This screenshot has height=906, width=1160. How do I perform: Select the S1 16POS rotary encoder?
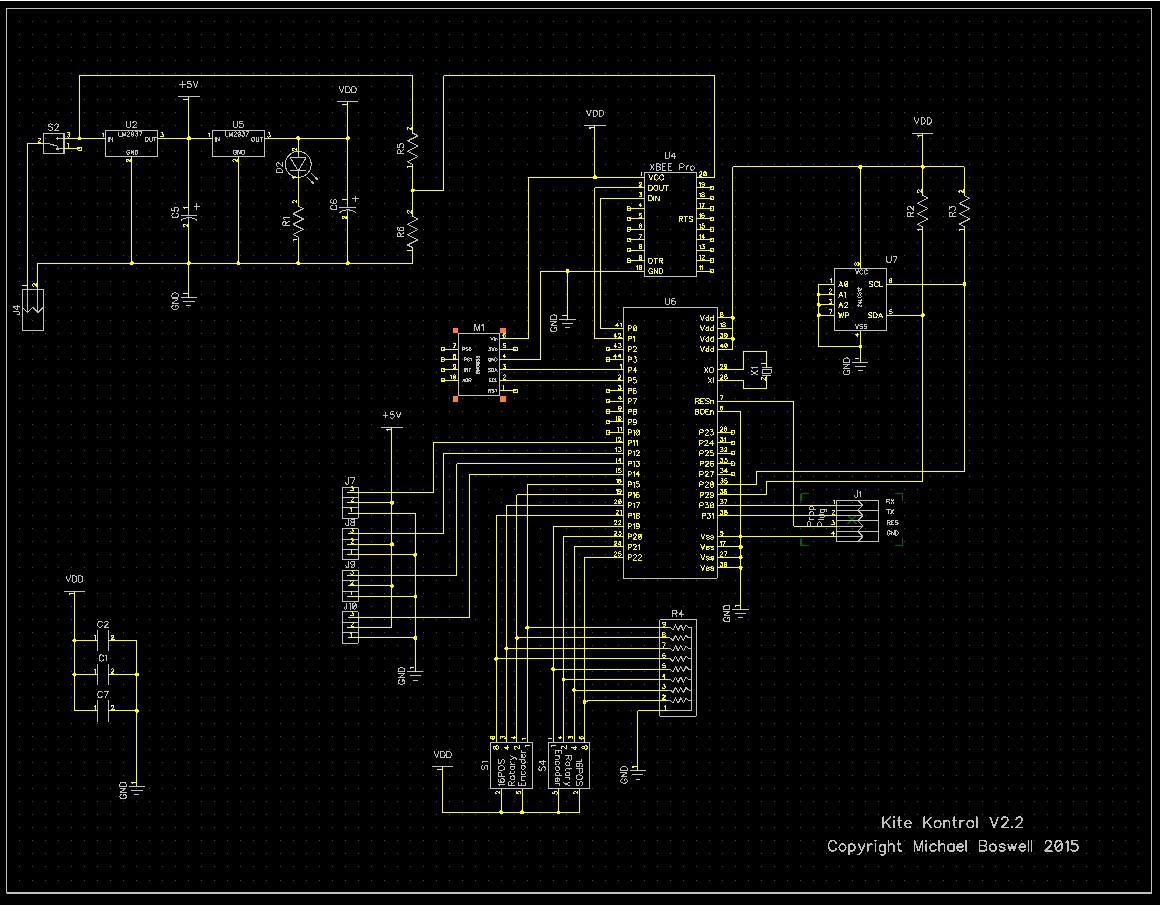(510, 765)
